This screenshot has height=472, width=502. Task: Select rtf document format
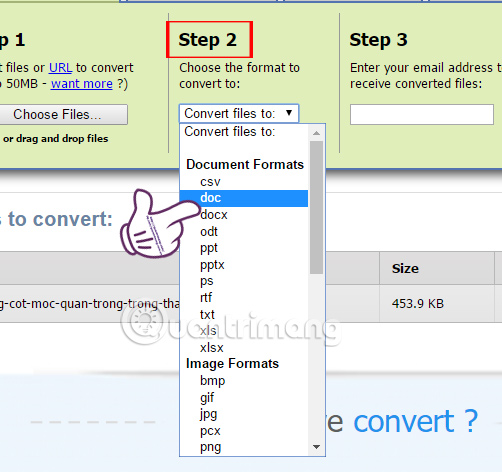coord(244,298)
